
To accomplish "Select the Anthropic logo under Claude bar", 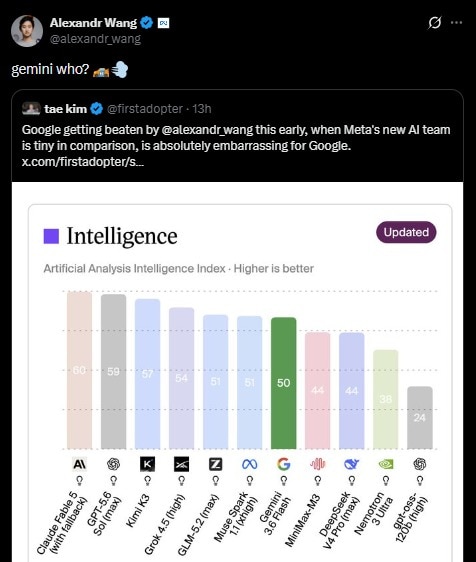I will tap(79, 464).
